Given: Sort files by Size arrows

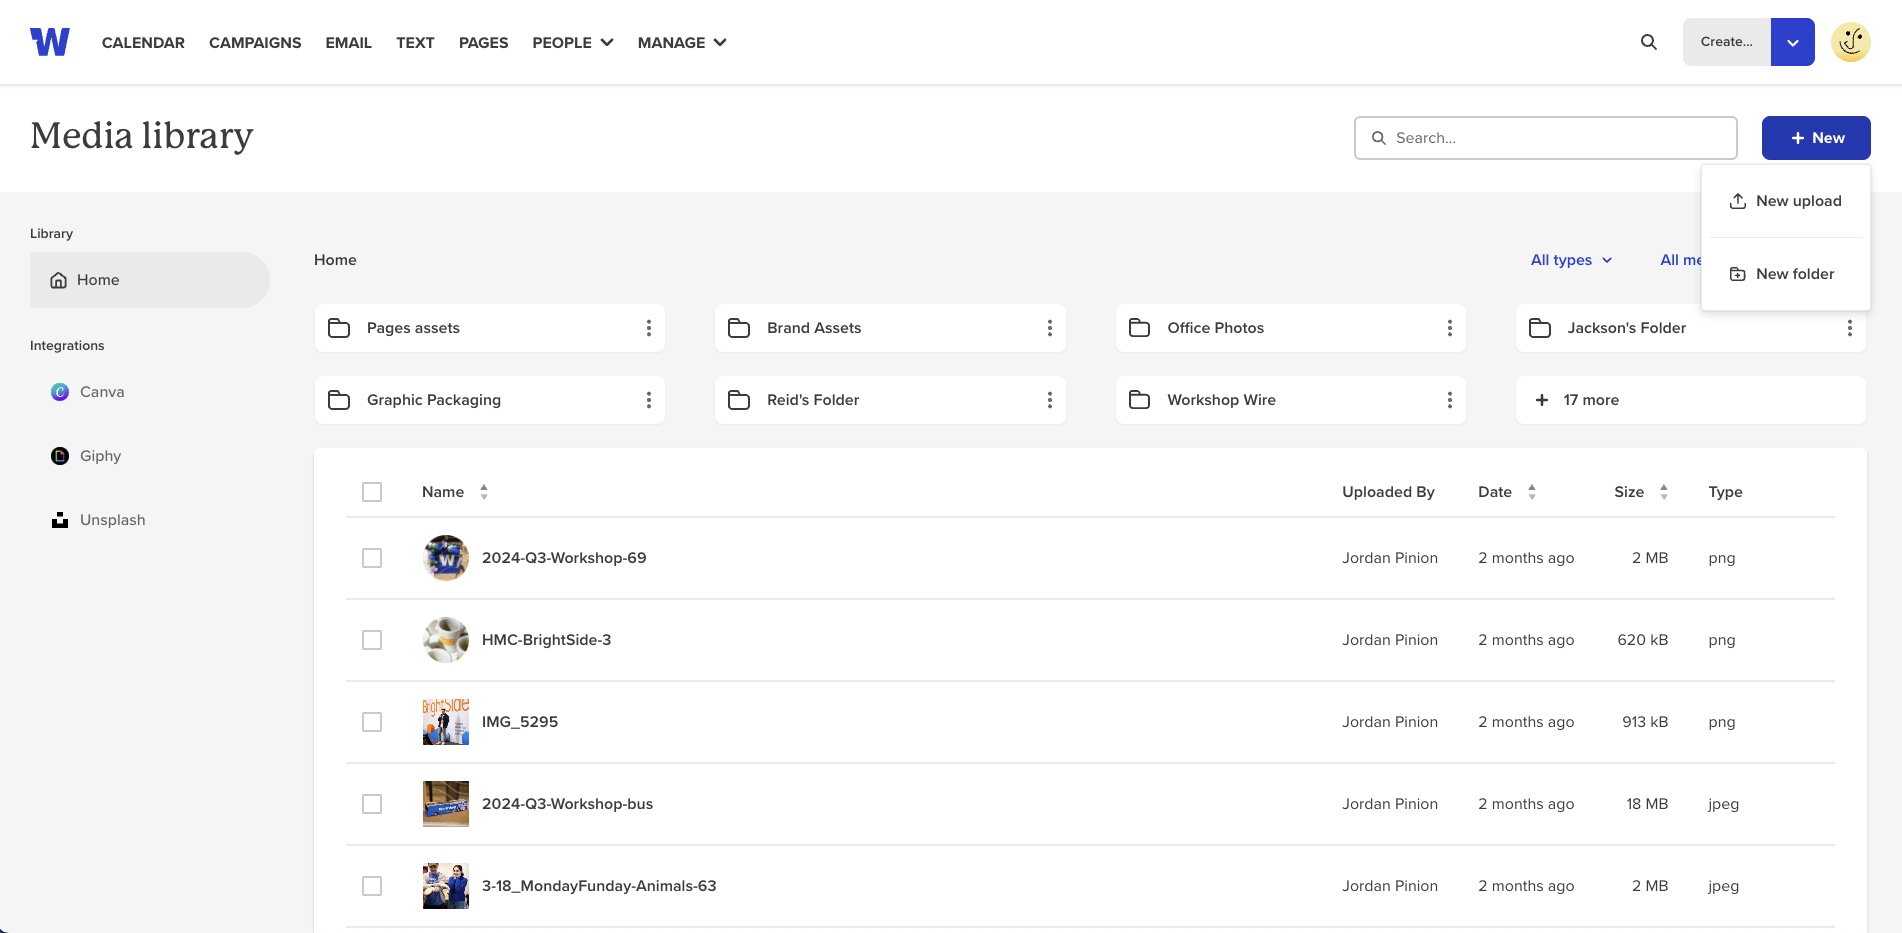Looking at the screenshot, I should [1664, 492].
